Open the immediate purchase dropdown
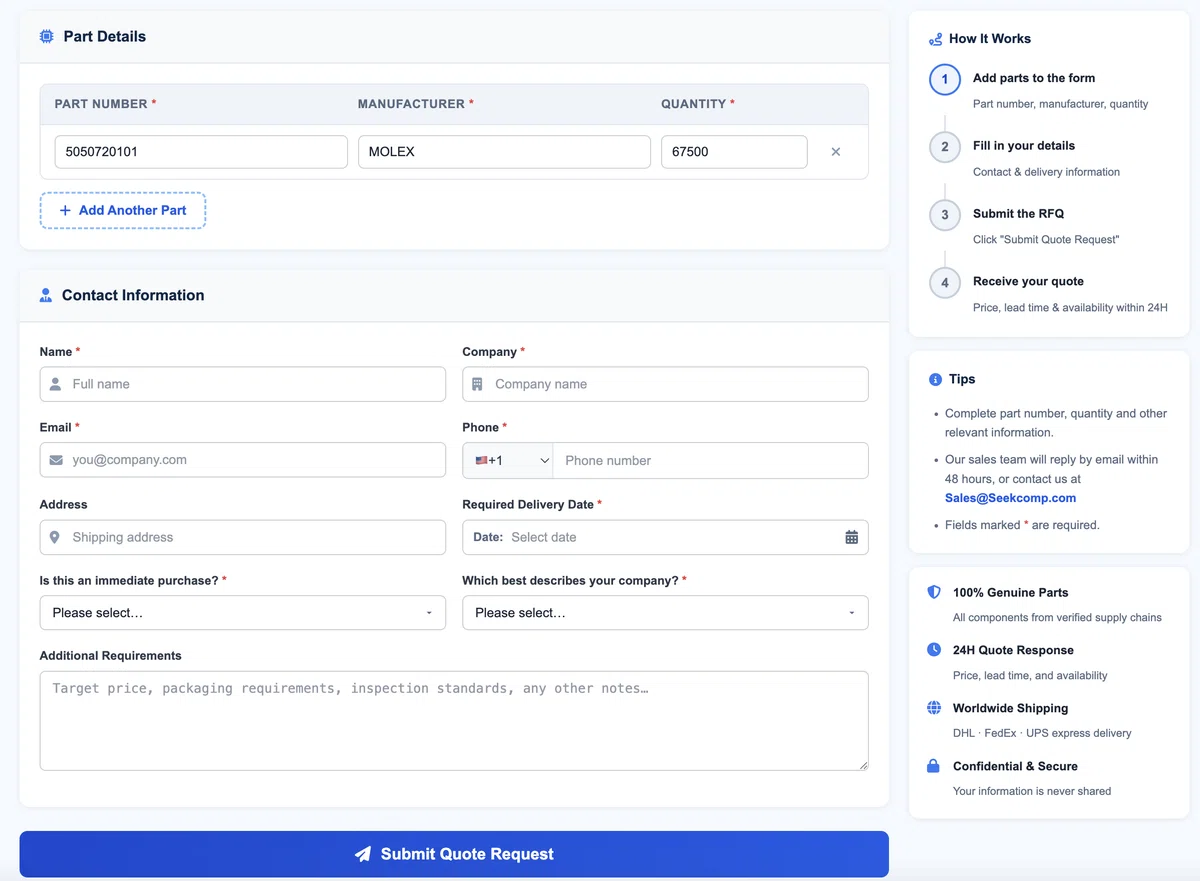 [243, 613]
